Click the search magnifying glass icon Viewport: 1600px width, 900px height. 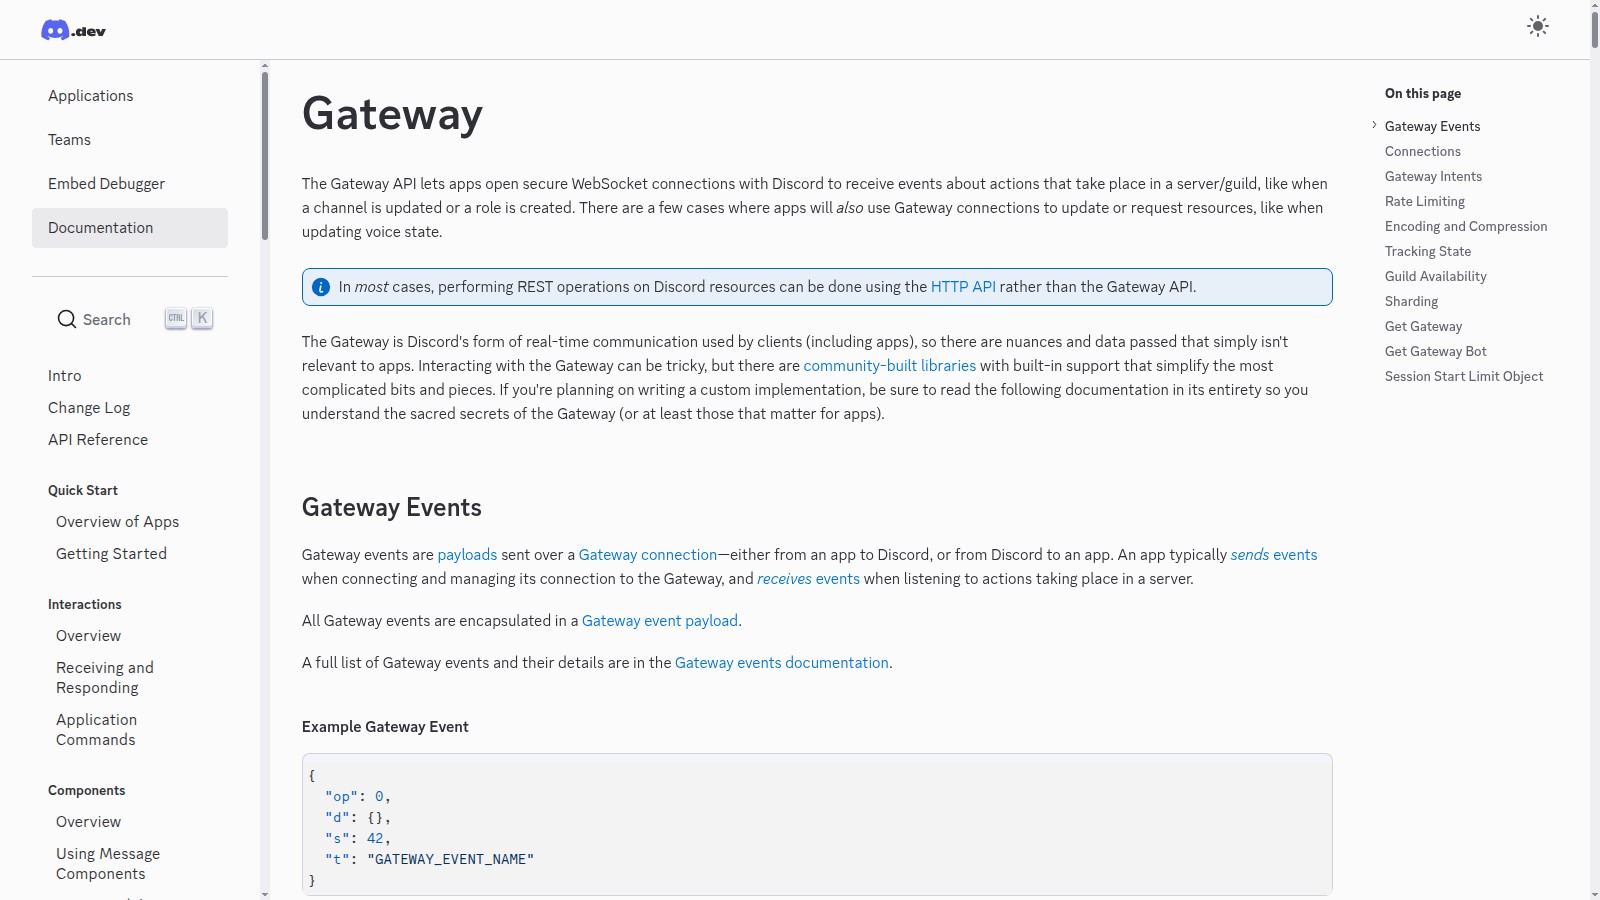click(67, 319)
